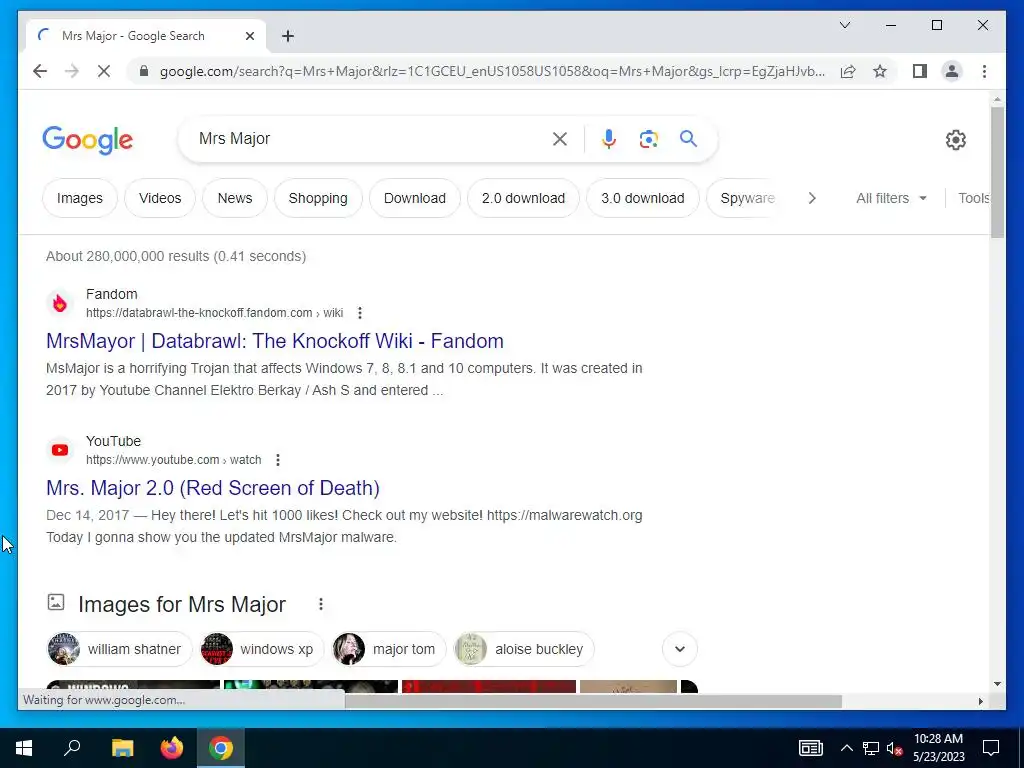Open the Tools options
This screenshot has width=1024, height=768.
[x=974, y=198]
